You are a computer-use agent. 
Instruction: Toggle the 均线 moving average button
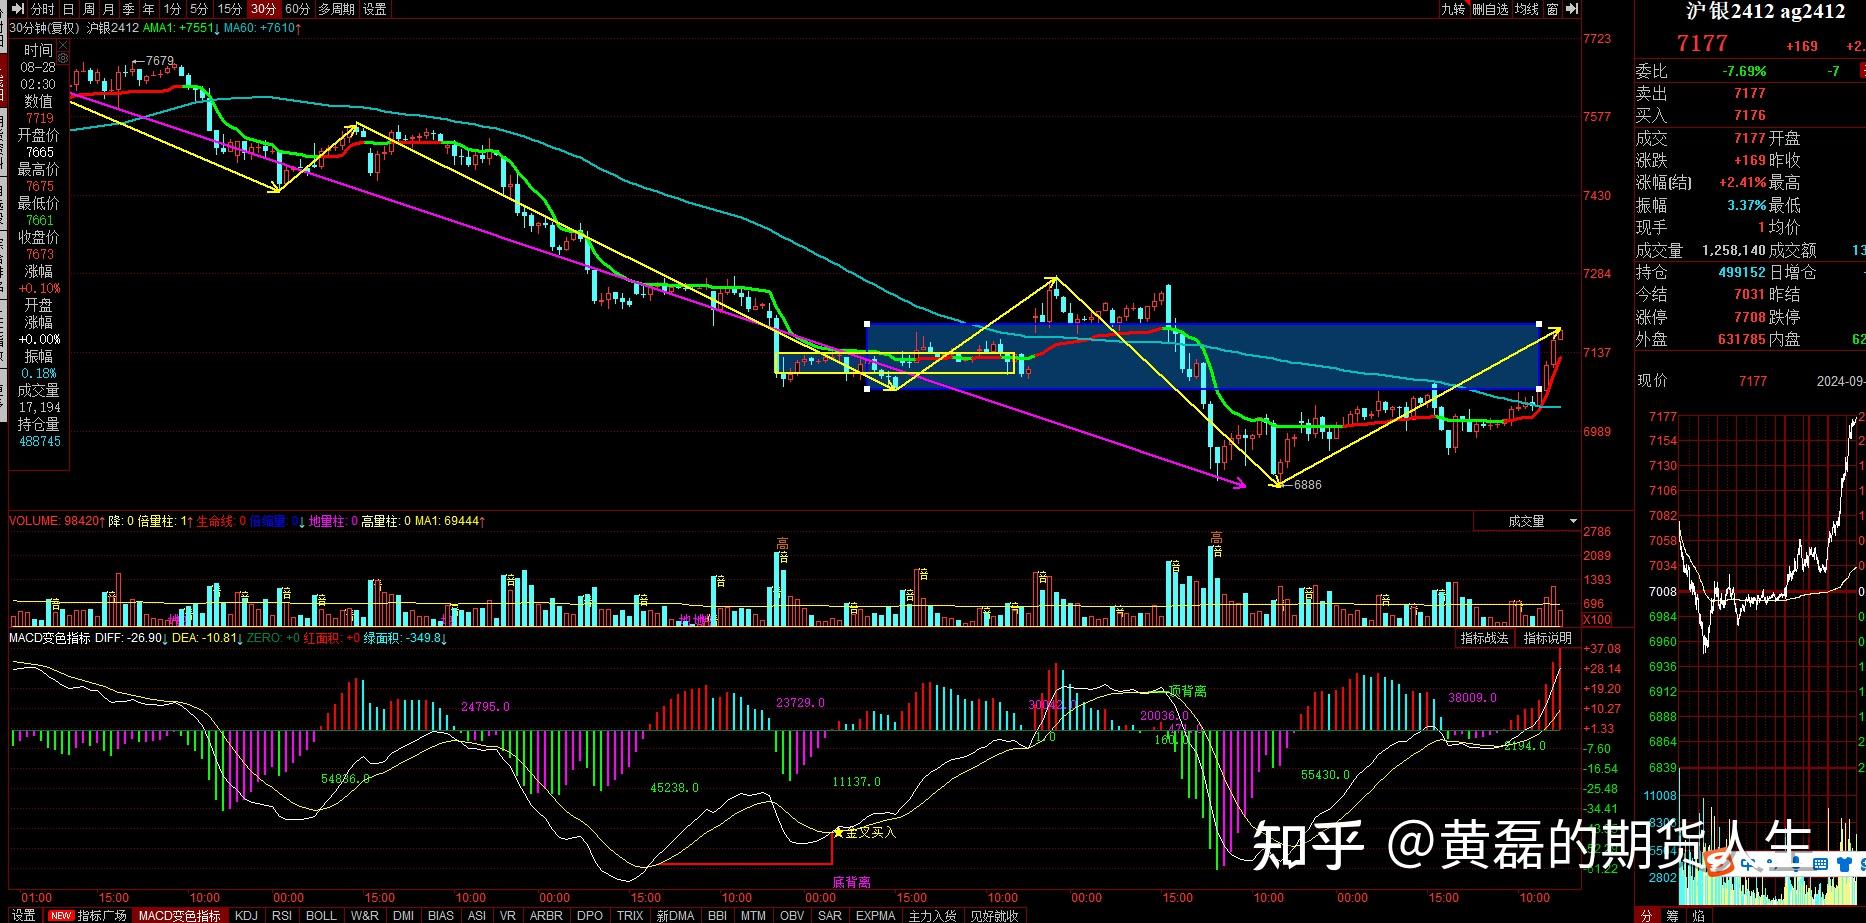[x=1527, y=9]
